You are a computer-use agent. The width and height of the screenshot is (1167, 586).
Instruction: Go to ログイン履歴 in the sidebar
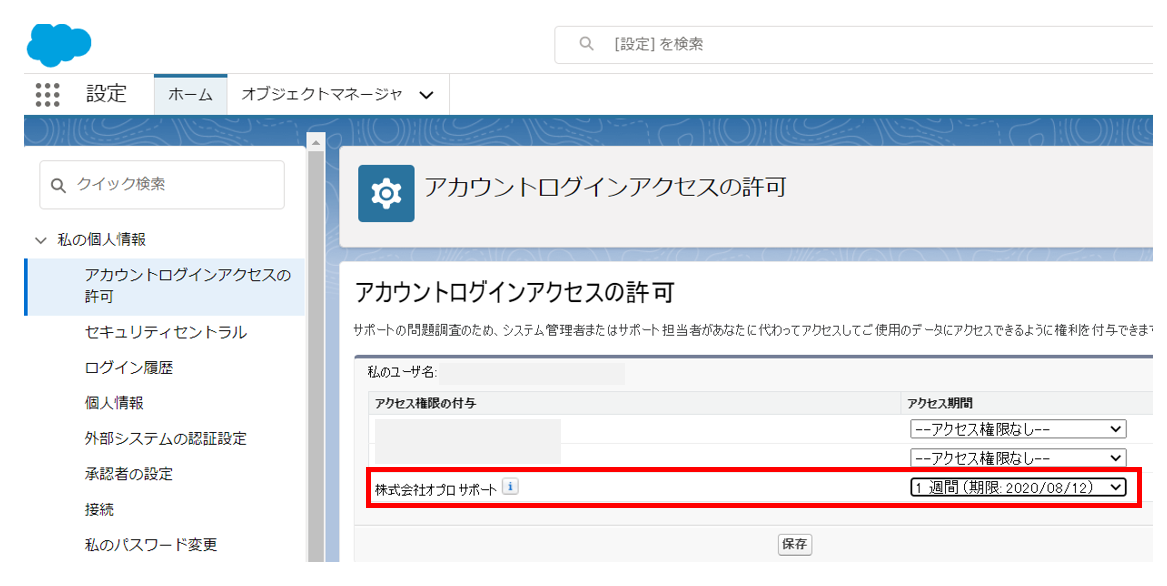tap(129, 368)
